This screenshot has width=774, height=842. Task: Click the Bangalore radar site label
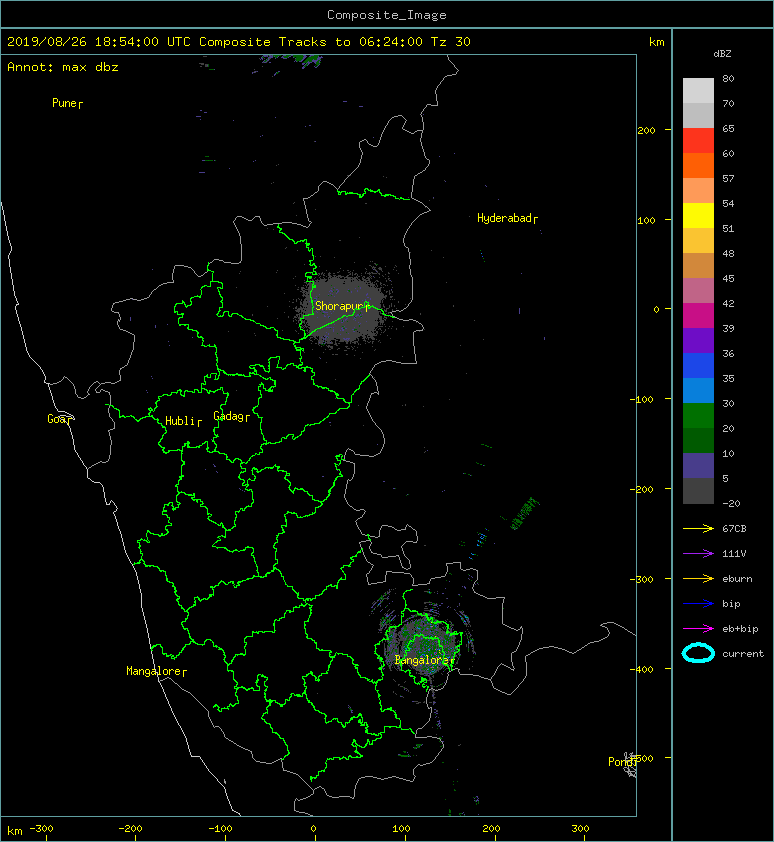(424, 660)
